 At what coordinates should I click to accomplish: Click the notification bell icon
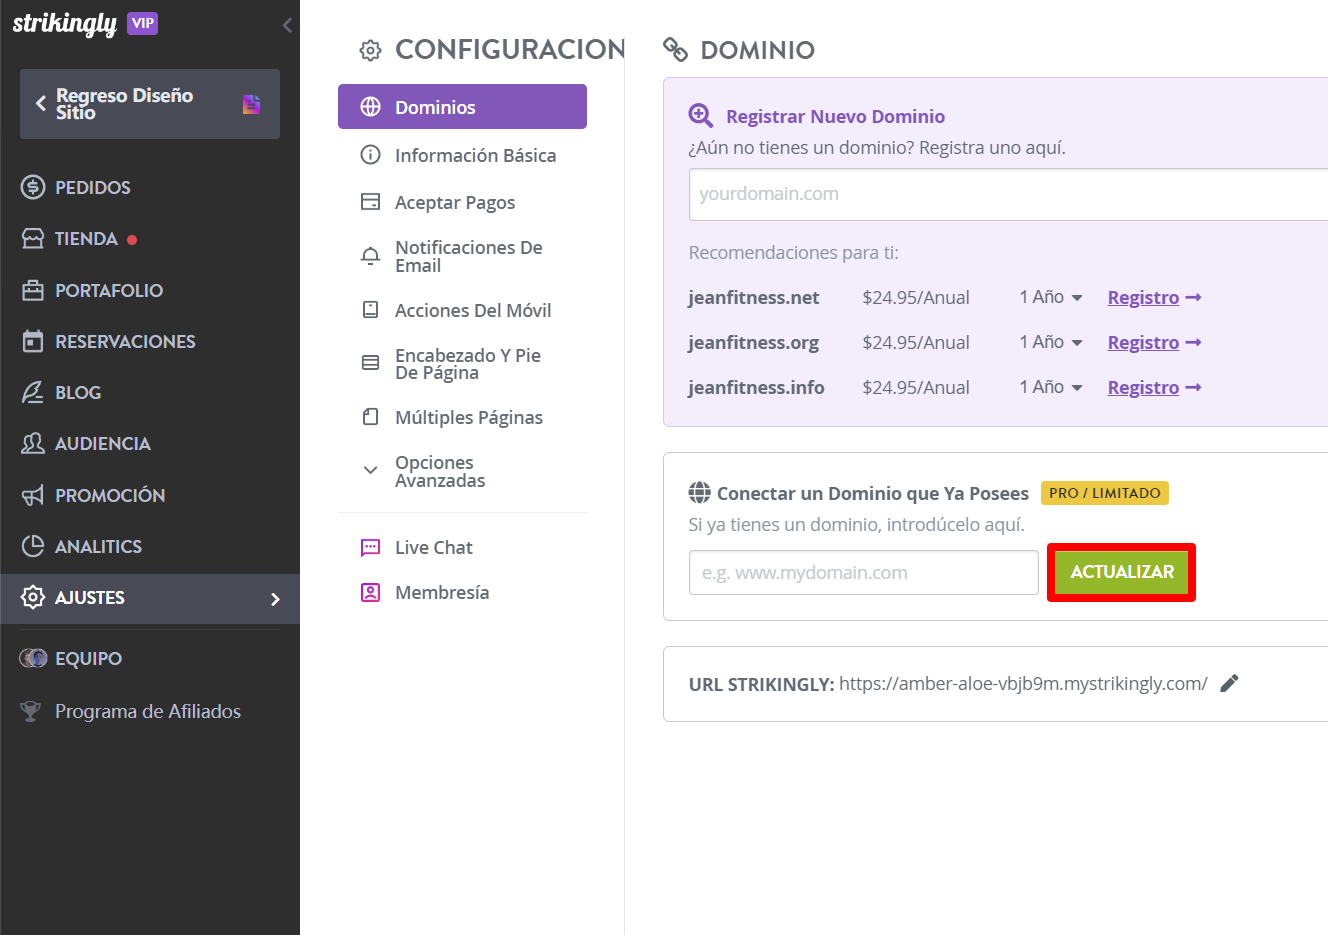(370, 256)
